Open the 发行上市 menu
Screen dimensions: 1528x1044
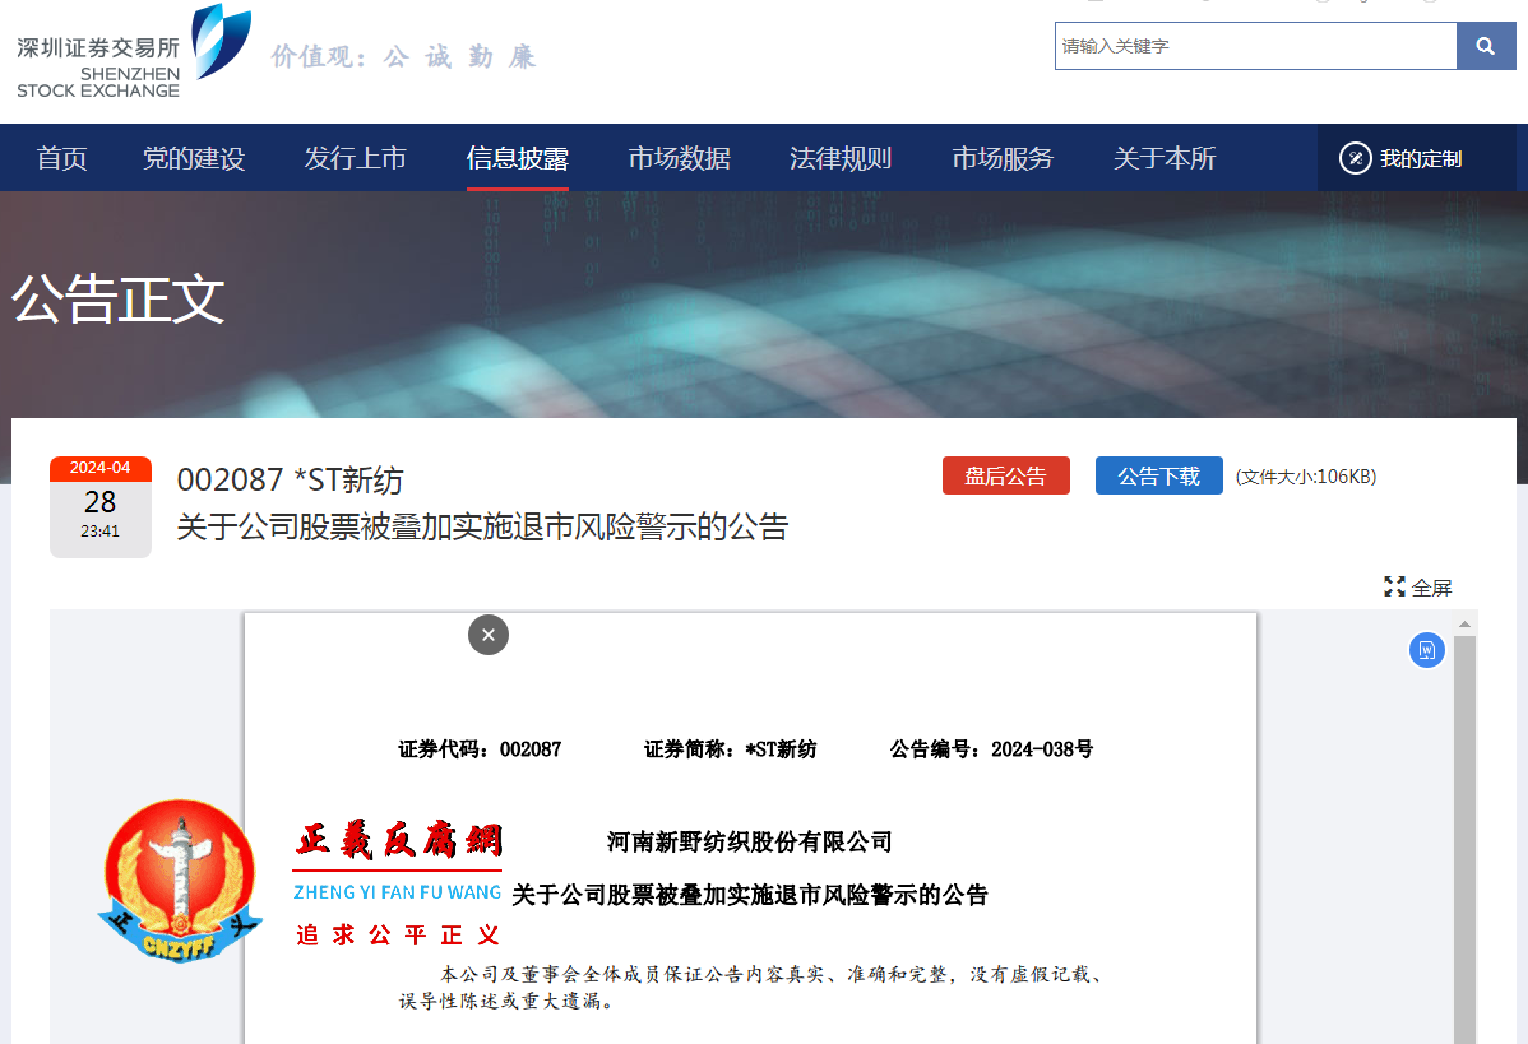tap(355, 158)
